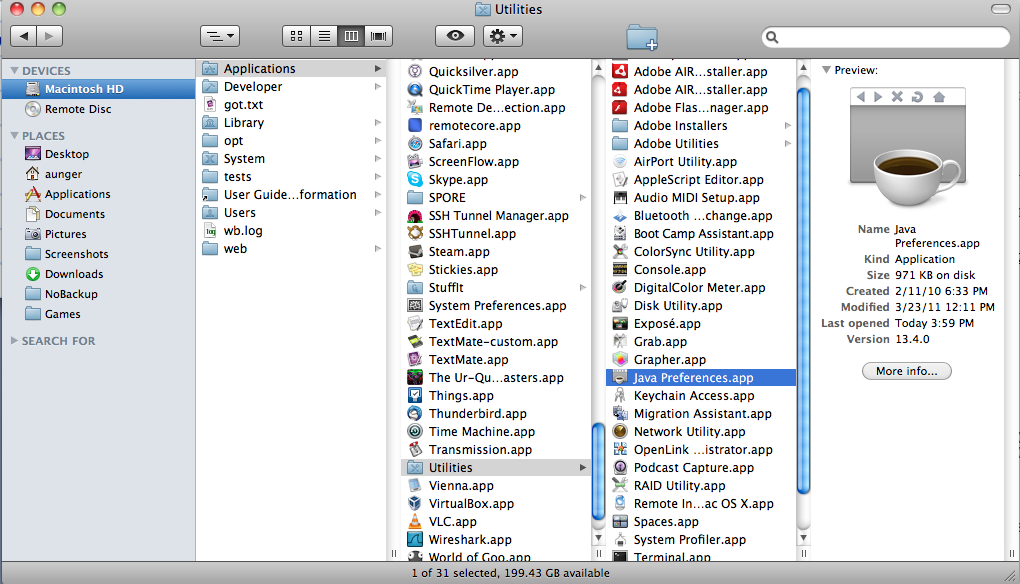This screenshot has width=1020, height=584.
Task: Expand the SPORE folder arrow
Action: [x=583, y=198]
